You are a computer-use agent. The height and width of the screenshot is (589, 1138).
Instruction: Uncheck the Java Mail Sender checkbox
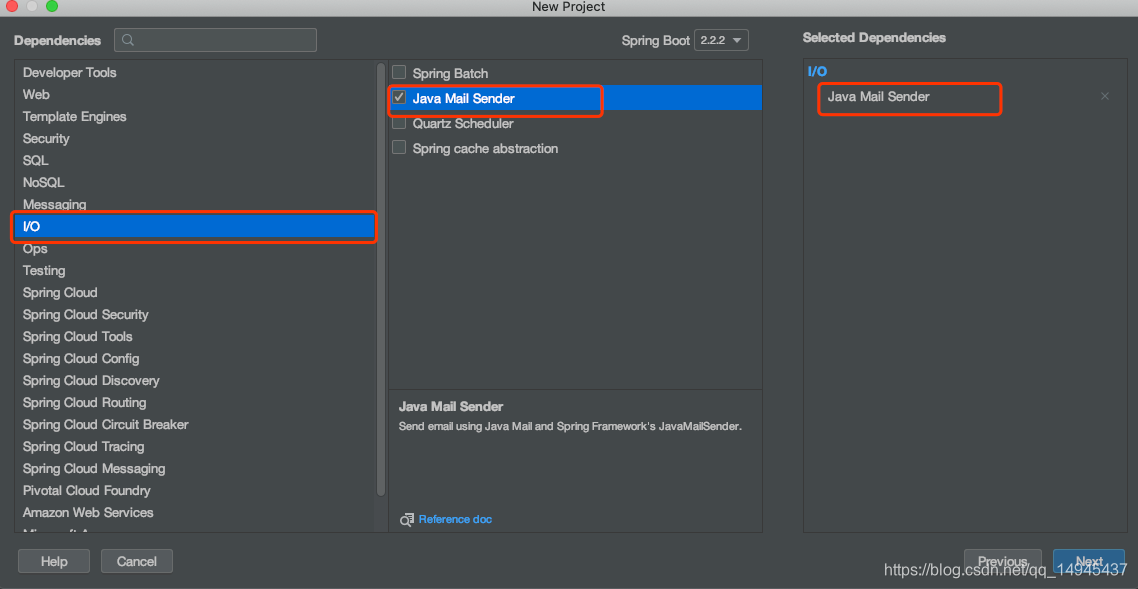pos(399,97)
